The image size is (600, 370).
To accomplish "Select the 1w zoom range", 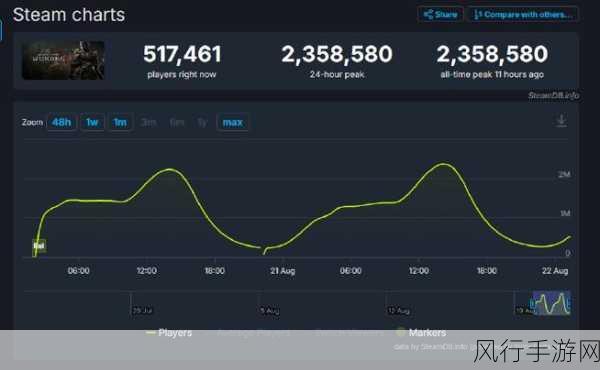I will coord(92,122).
